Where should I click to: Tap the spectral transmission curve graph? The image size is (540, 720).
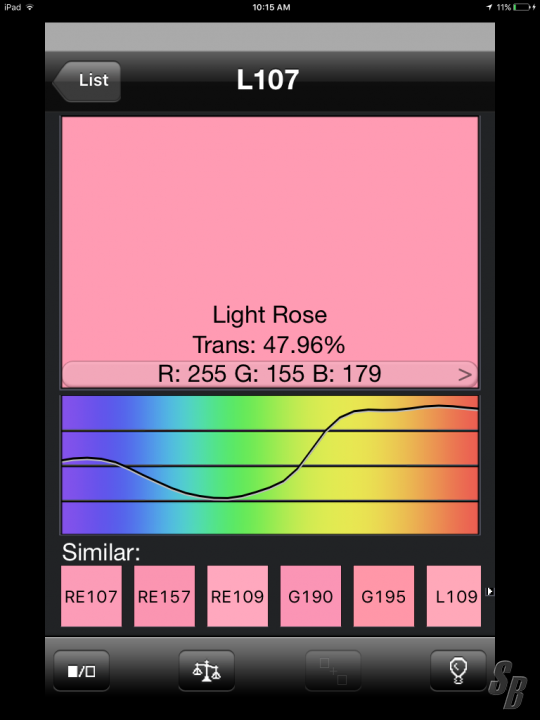(270, 465)
